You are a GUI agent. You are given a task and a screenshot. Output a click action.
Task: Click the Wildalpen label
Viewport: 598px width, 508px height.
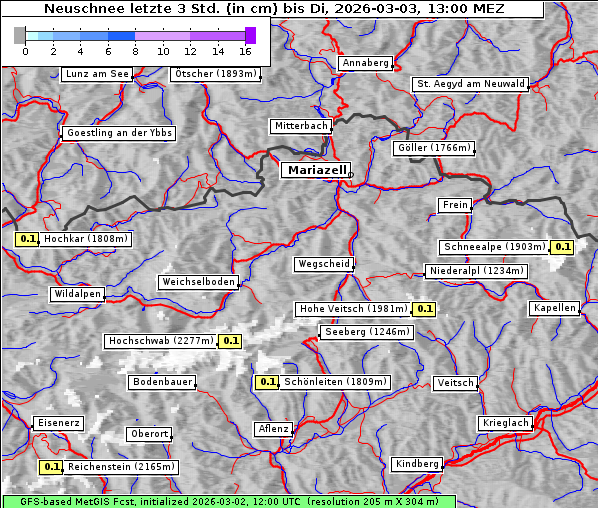77,294
